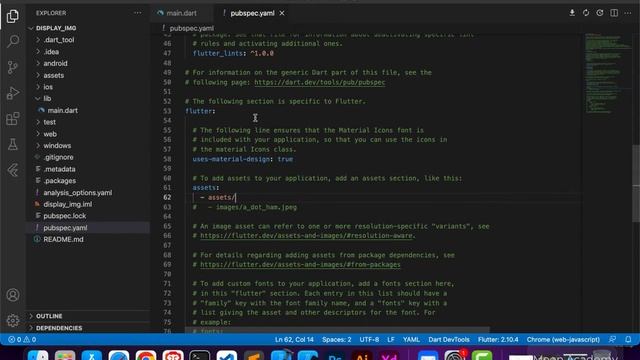This screenshot has width=640, height=360.
Task: Click the editor minimap preview
Action: [x=607, y=73]
